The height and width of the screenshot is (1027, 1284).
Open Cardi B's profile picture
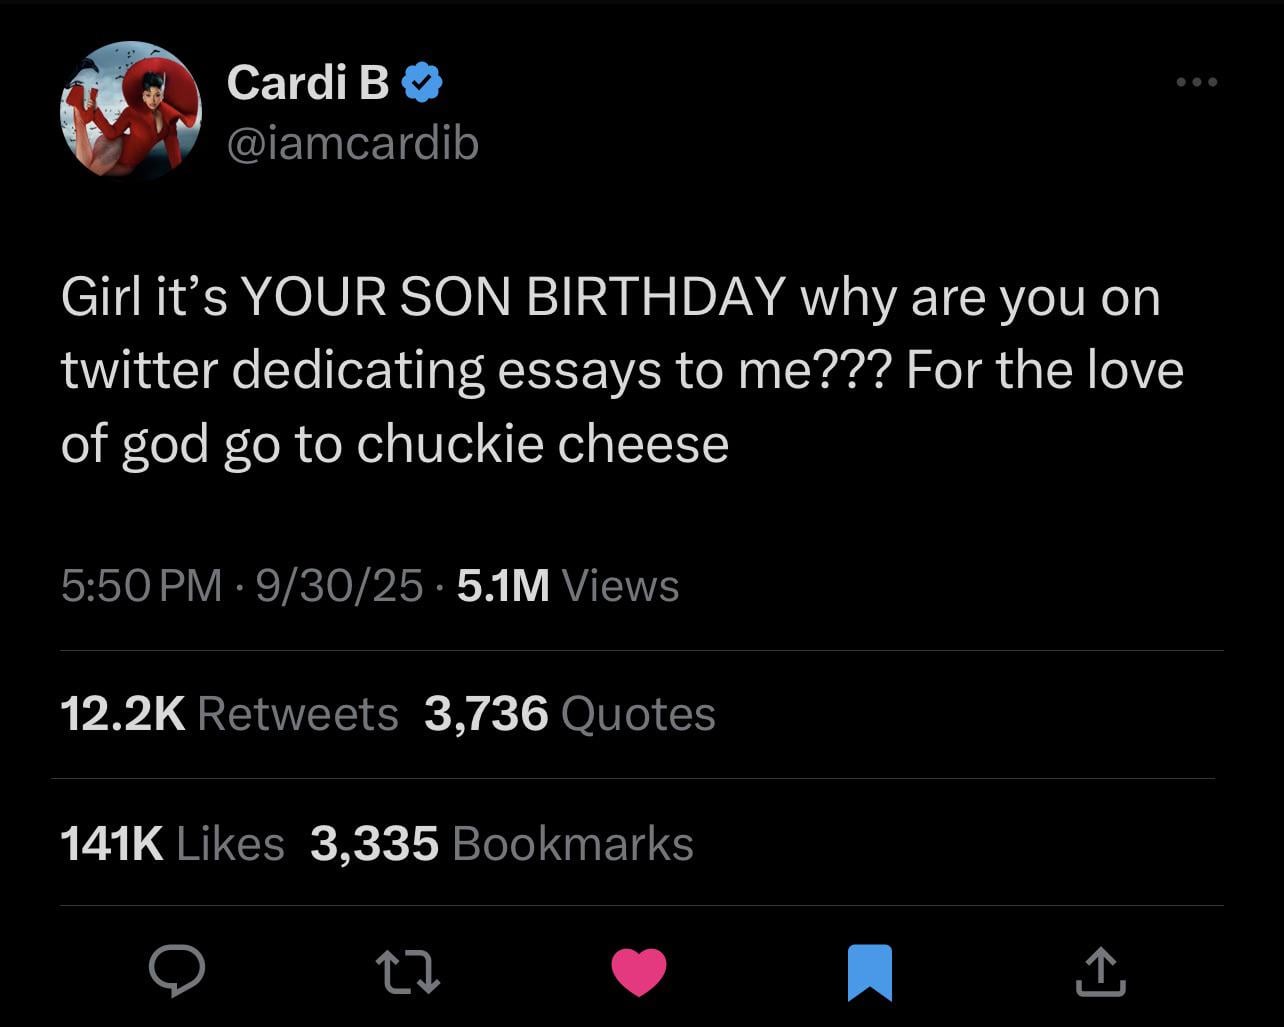pyautogui.click(x=131, y=111)
